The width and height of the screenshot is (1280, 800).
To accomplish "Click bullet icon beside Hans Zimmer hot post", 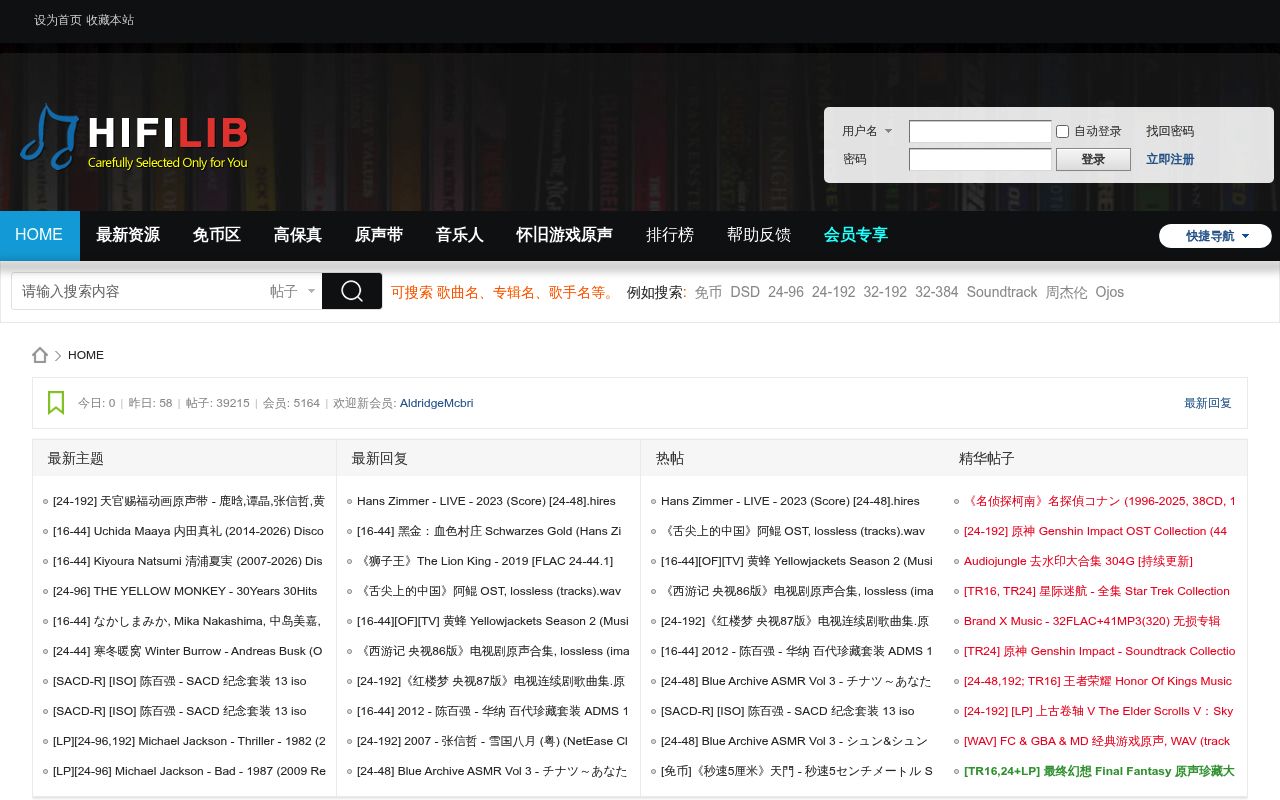I will tap(653, 502).
